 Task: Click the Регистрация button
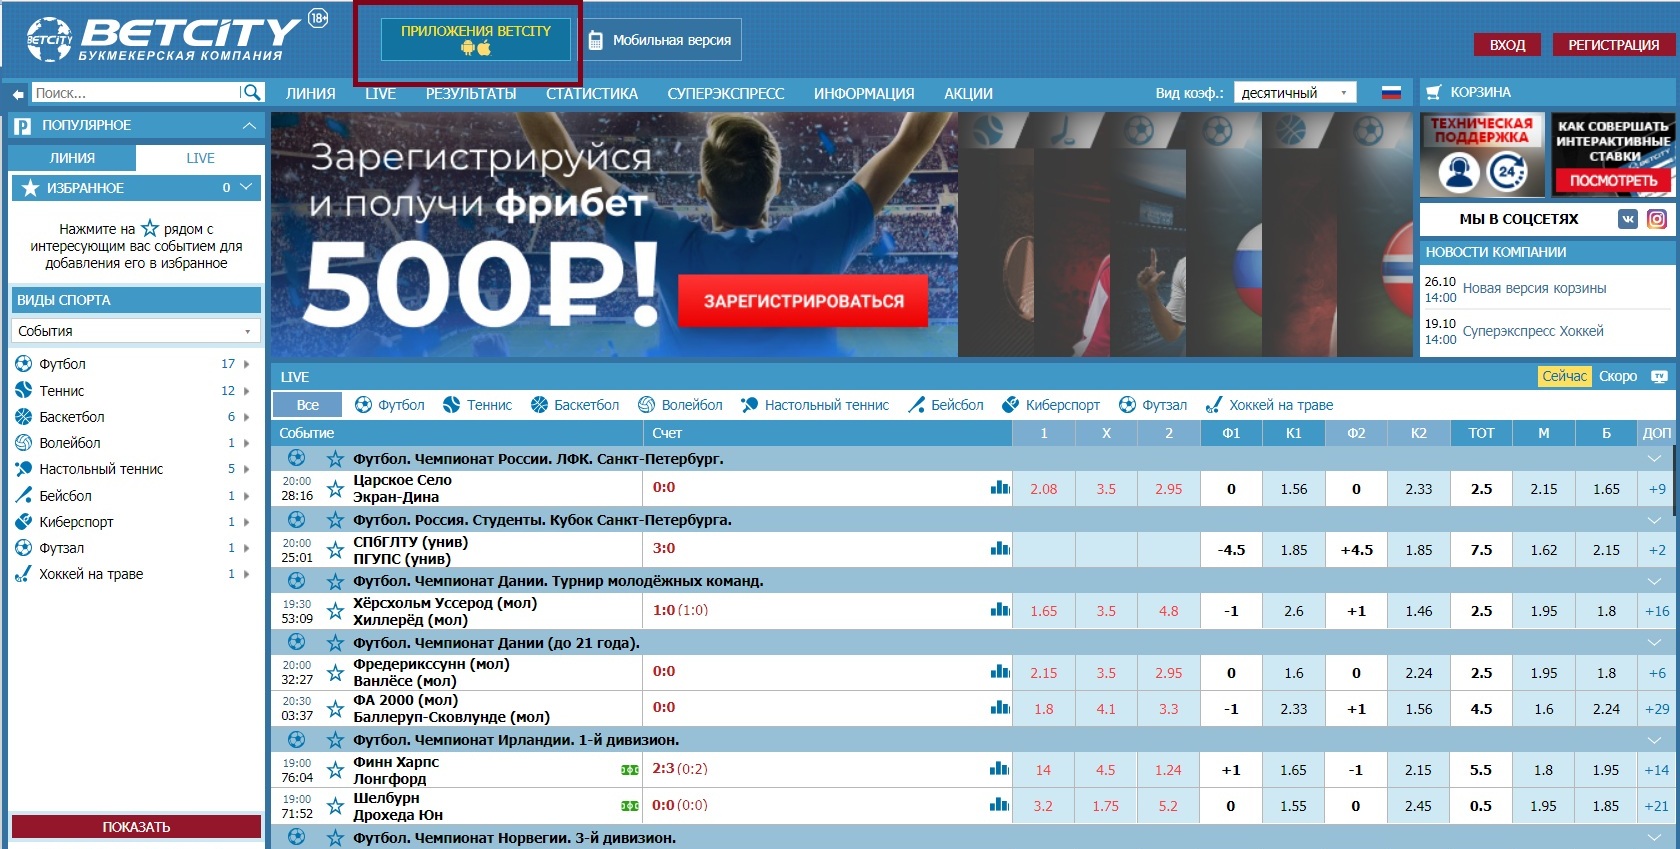coord(1613,45)
